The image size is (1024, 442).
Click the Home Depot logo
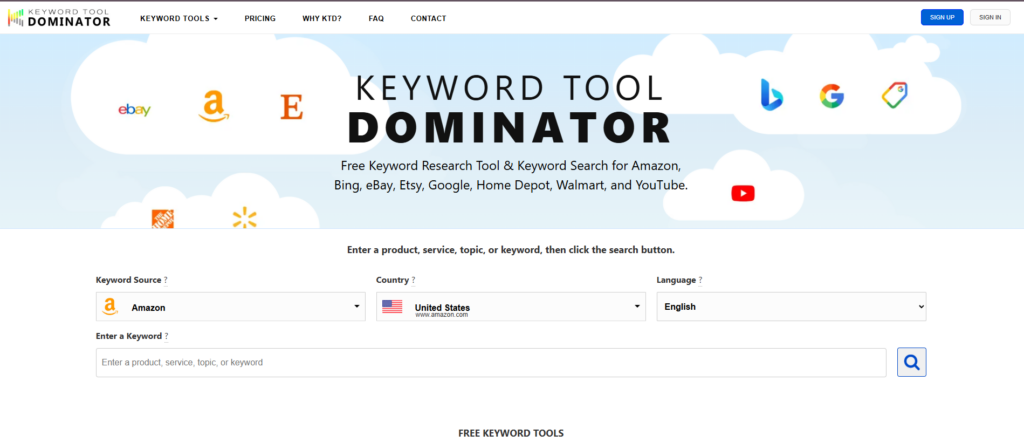pyautogui.click(x=163, y=219)
